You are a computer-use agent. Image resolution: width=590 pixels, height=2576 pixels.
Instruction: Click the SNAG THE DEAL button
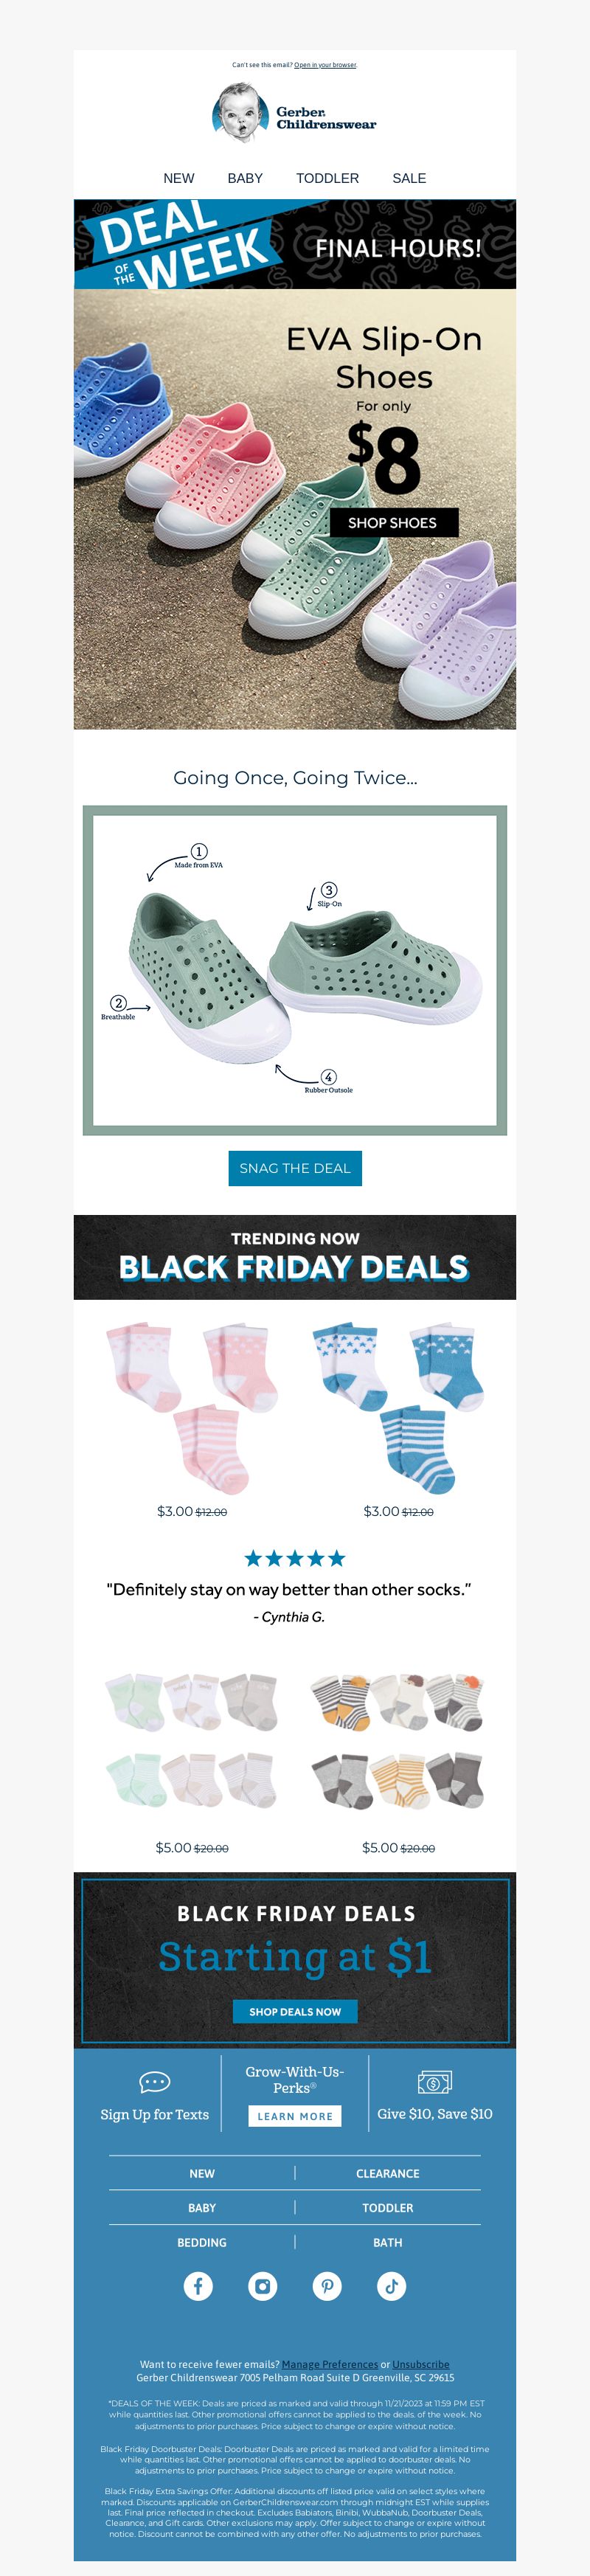coord(295,1168)
